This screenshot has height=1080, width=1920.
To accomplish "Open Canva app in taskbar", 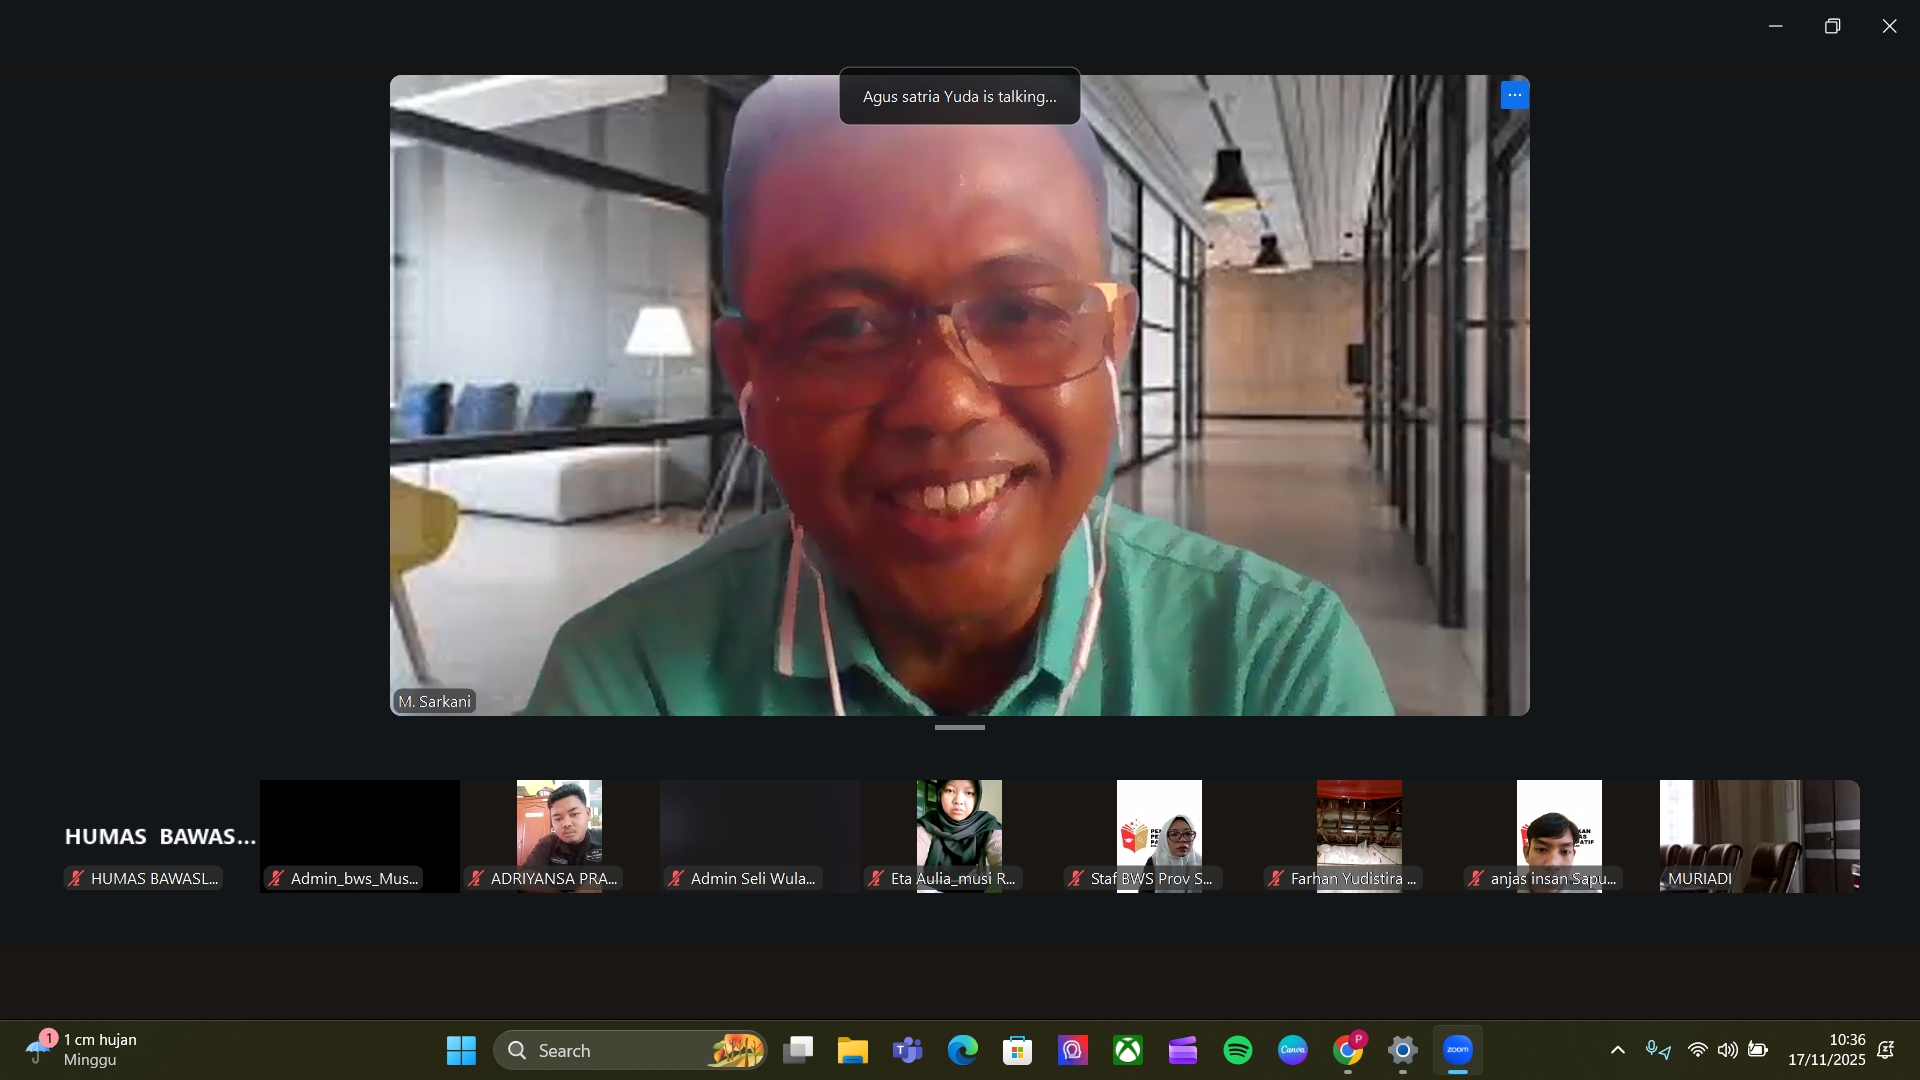I will pos(1292,1050).
